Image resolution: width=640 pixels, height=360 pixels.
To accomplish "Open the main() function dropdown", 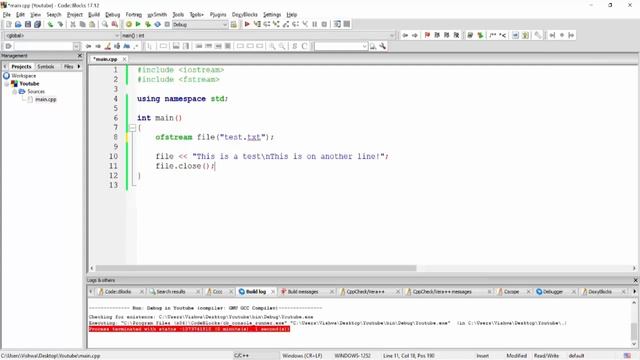I will click(x=258, y=36).
